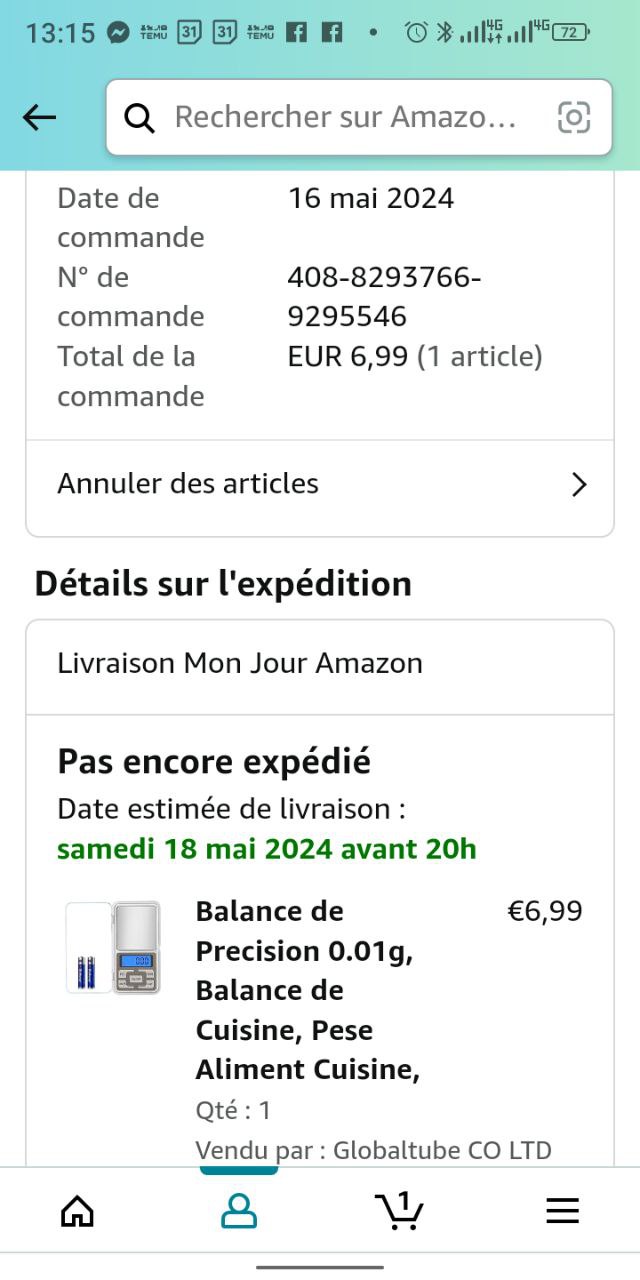
Task: Tap the order number 408-8293766-9295546
Action: click(384, 297)
